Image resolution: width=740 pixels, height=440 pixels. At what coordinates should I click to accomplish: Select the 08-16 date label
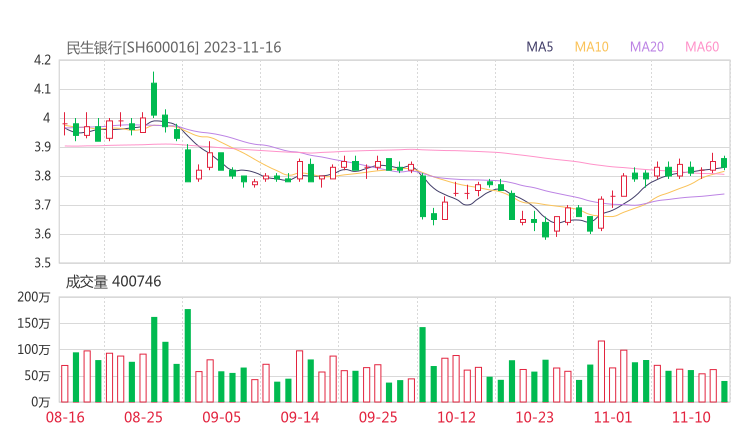coord(65,417)
